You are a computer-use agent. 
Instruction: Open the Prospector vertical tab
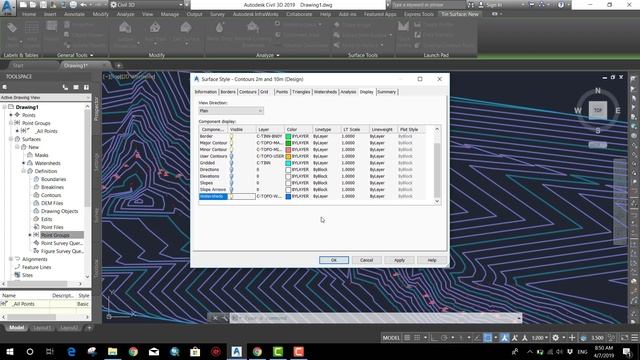pyautogui.click(x=97, y=109)
